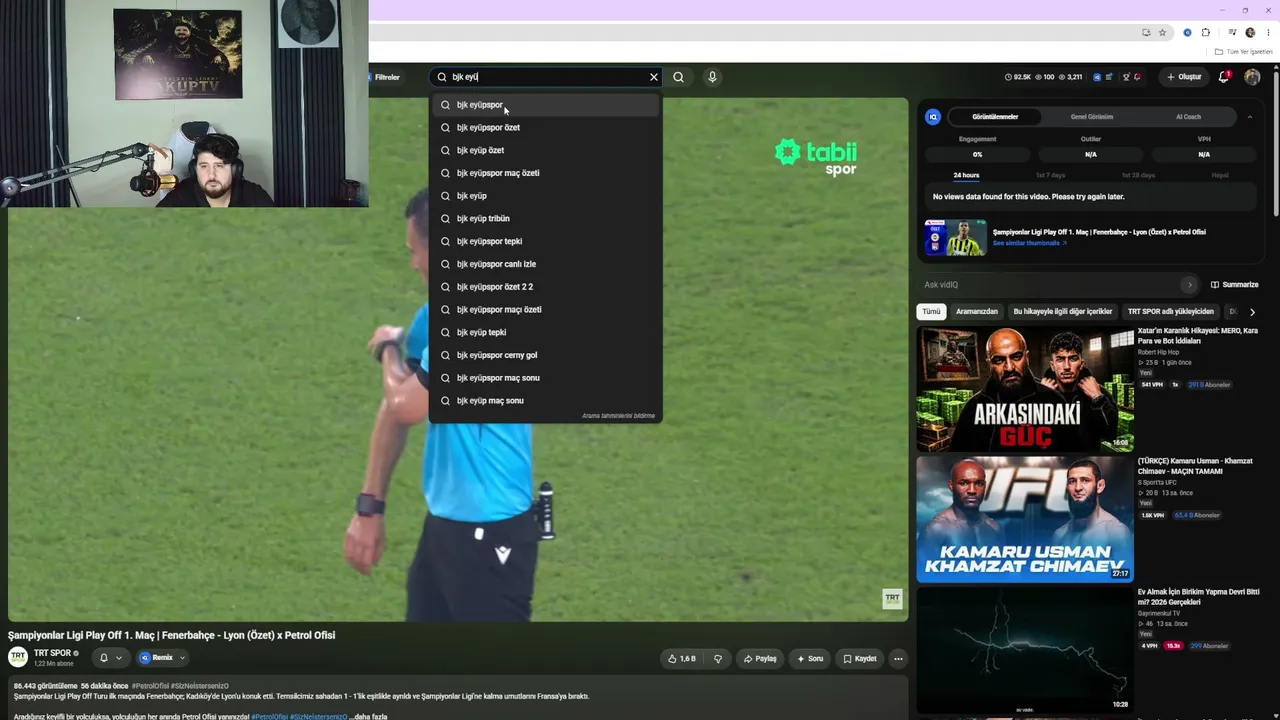Select the Hepsi time range
Viewport: 1280px width, 720px height.
point(1220,175)
